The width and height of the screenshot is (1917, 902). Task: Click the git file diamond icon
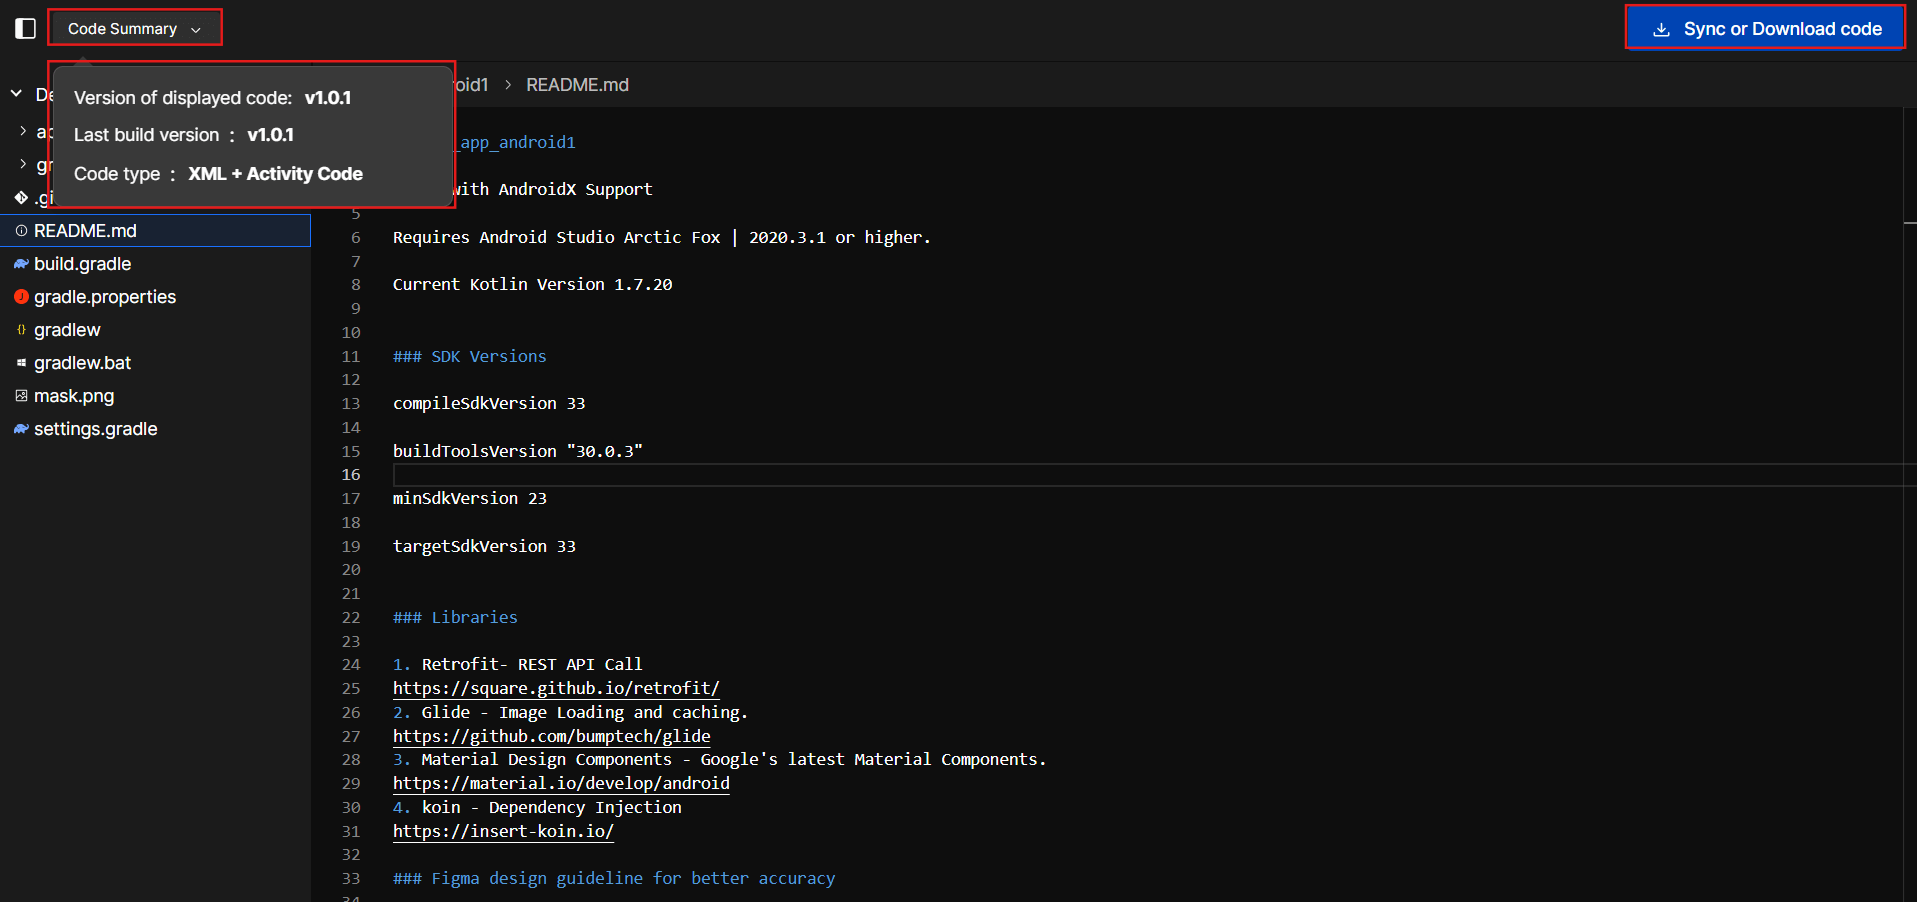(21, 198)
